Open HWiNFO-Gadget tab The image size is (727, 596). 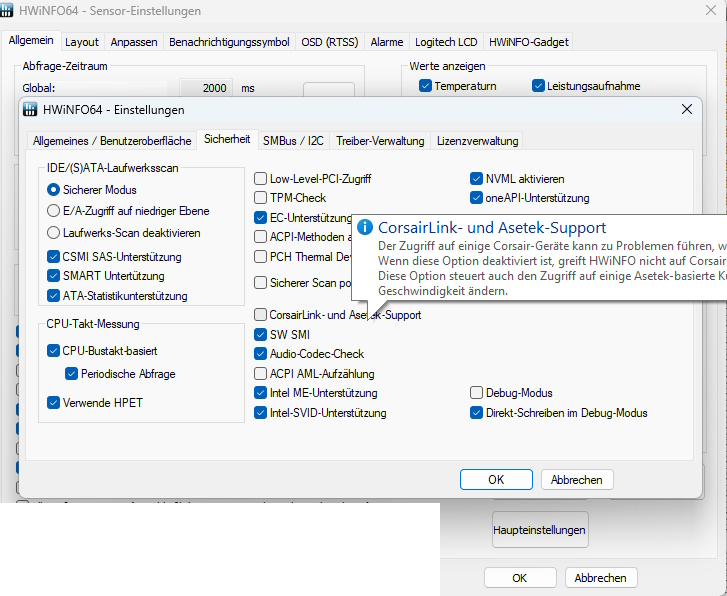(529, 42)
